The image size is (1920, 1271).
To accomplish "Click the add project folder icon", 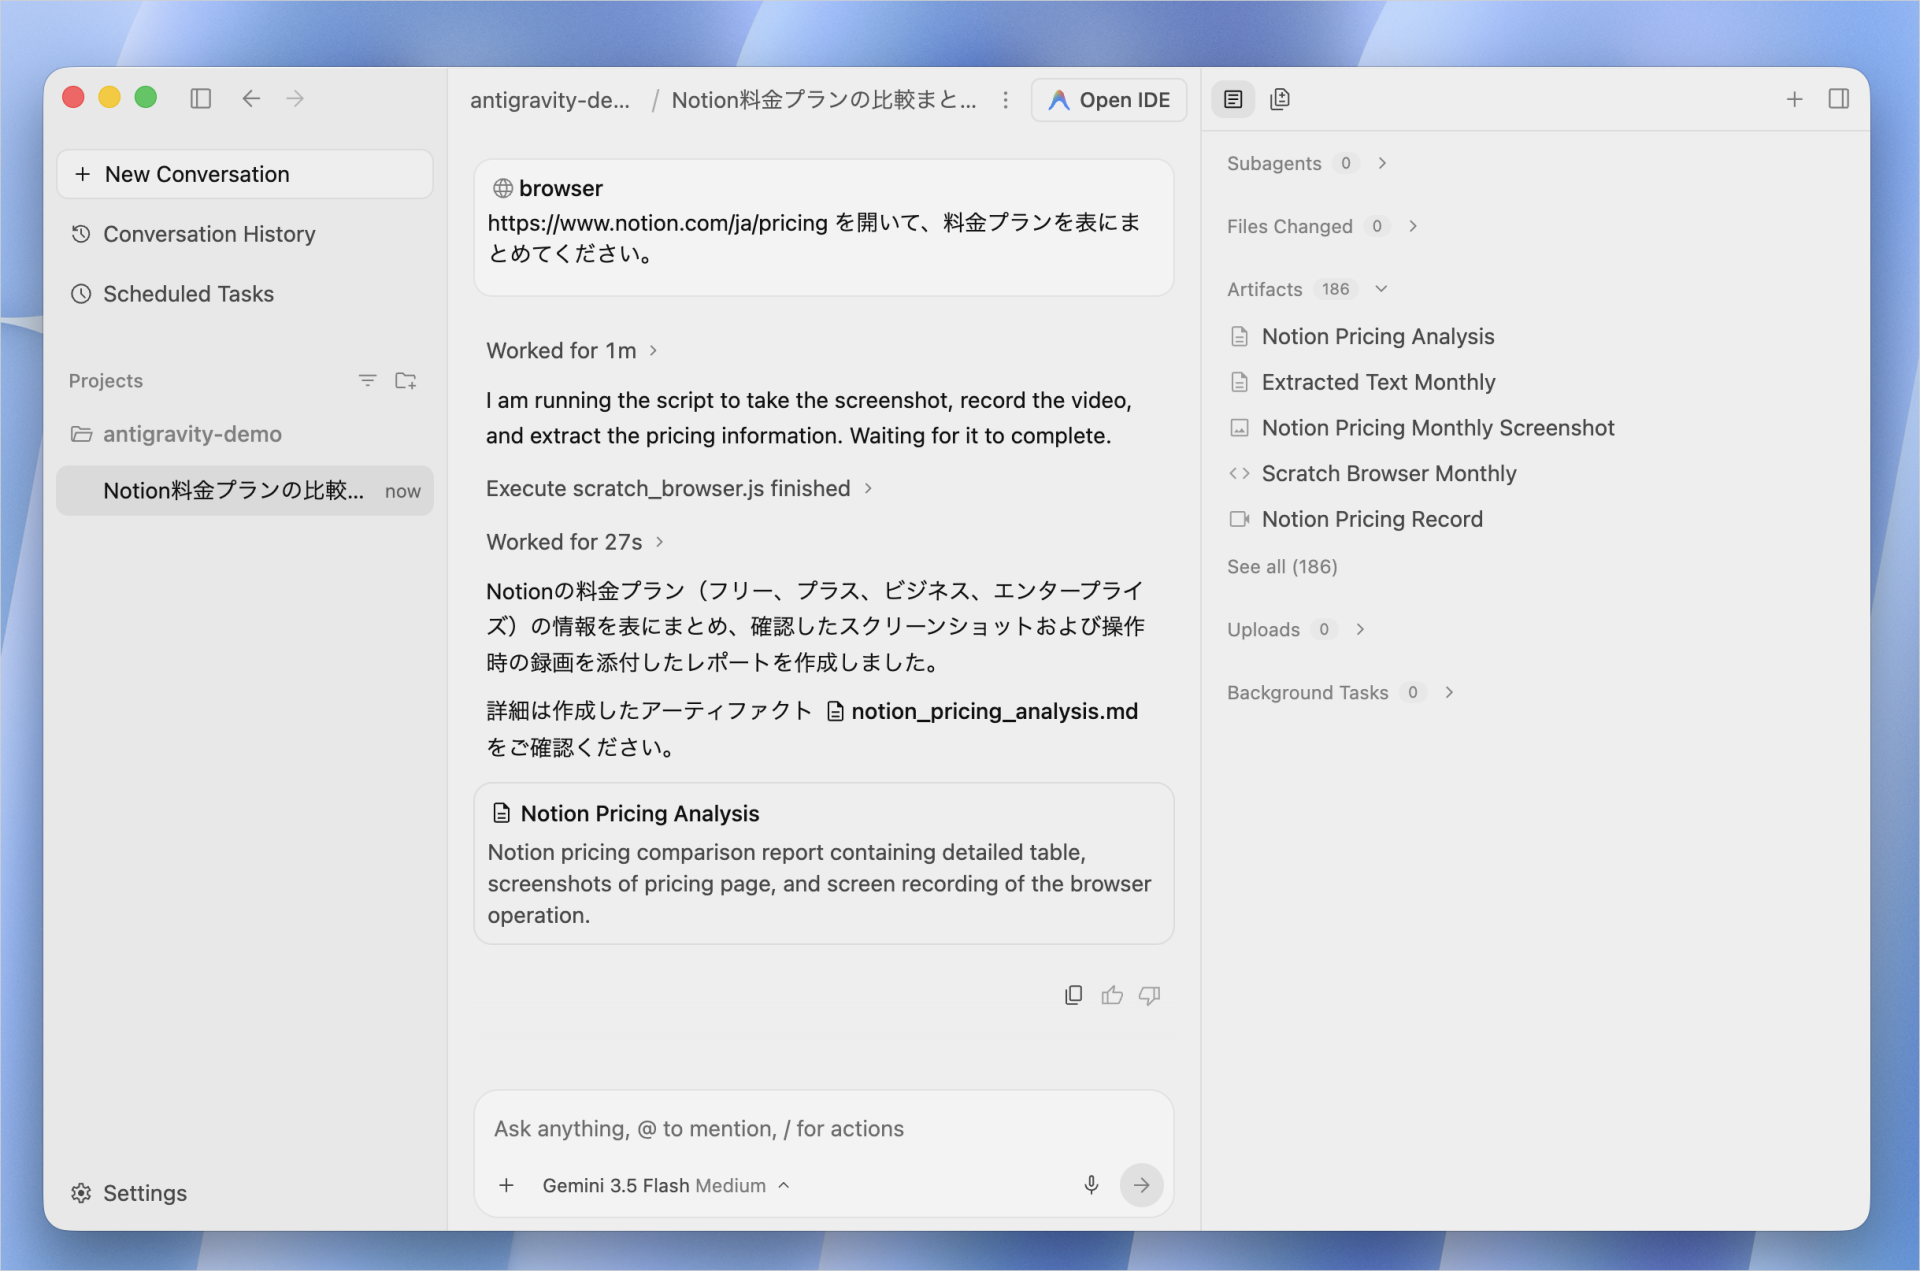I will [405, 381].
